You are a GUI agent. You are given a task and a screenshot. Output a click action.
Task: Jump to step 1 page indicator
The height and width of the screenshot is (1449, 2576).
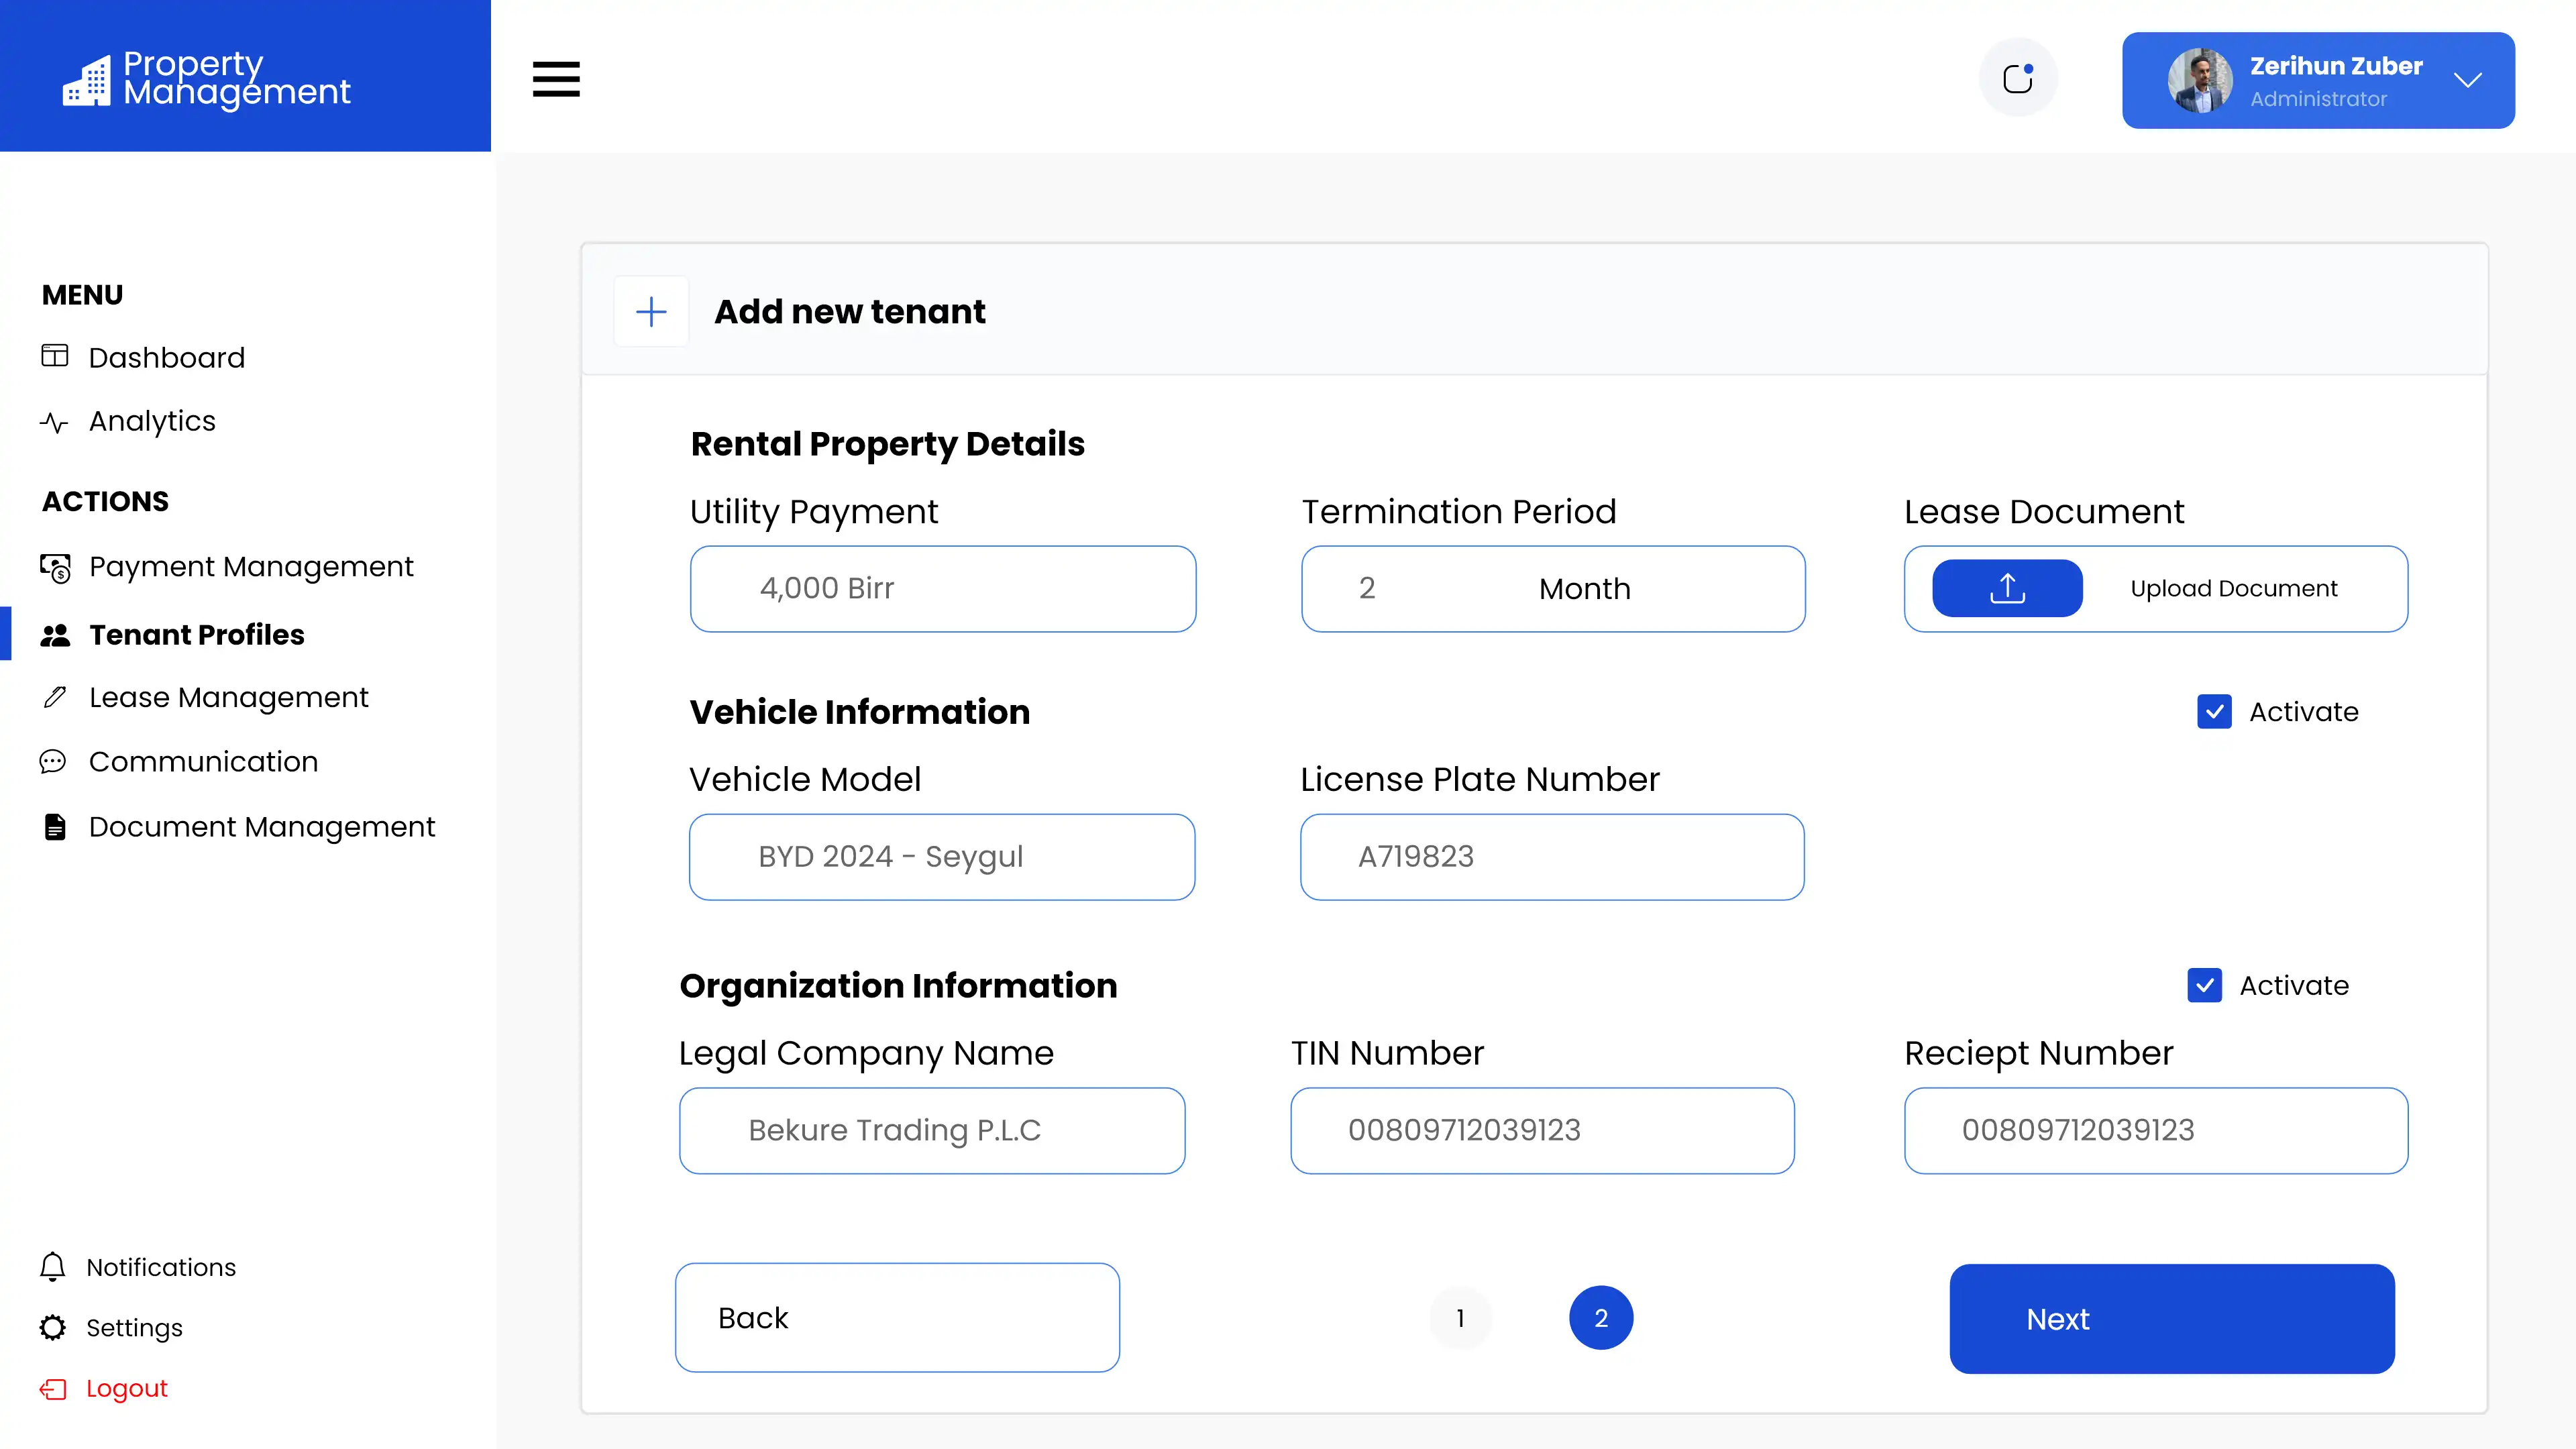1460,1318
